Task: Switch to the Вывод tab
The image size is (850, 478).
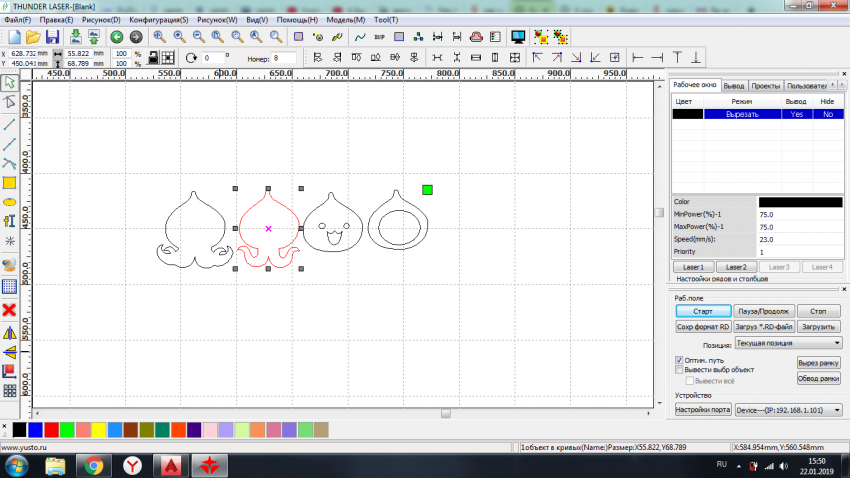Action: click(x=733, y=86)
